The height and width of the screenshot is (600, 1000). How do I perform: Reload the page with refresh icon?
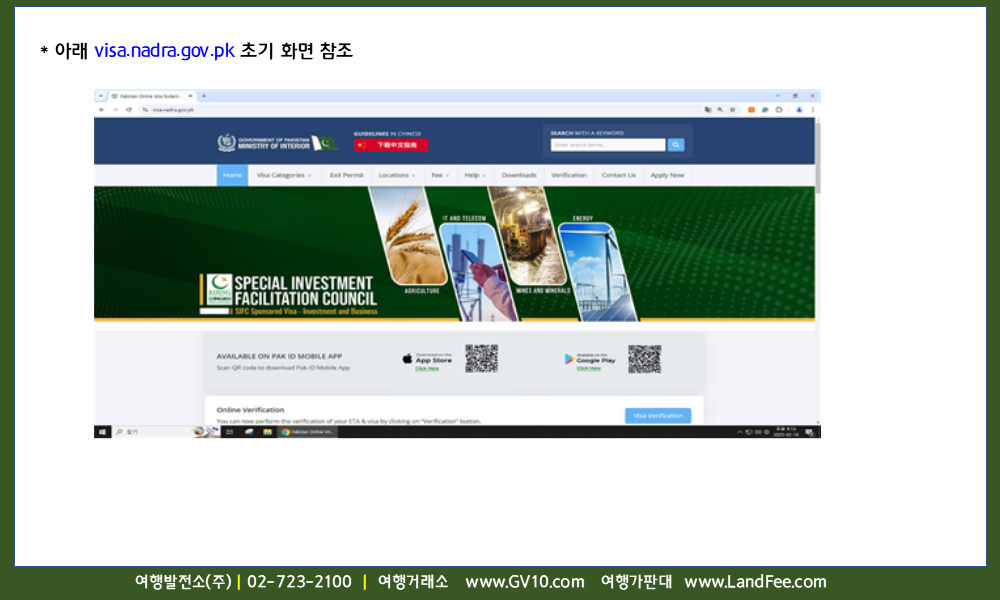coord(129,110)
